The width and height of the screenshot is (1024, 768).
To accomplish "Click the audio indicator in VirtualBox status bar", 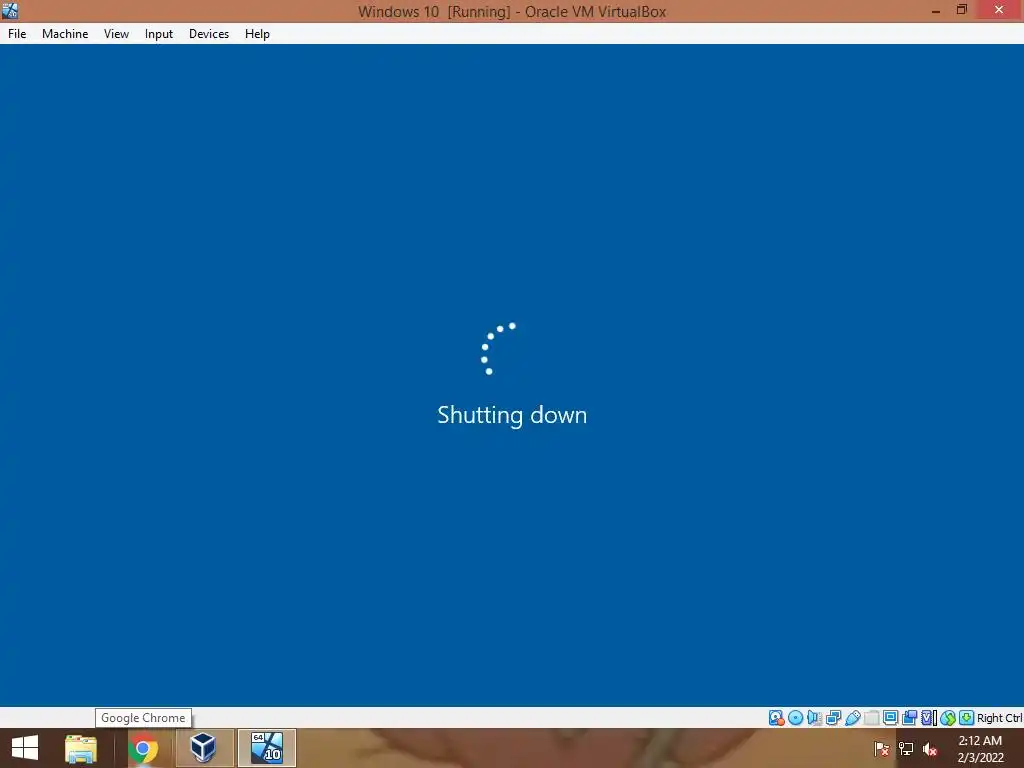I will click(x=814, y=718).
